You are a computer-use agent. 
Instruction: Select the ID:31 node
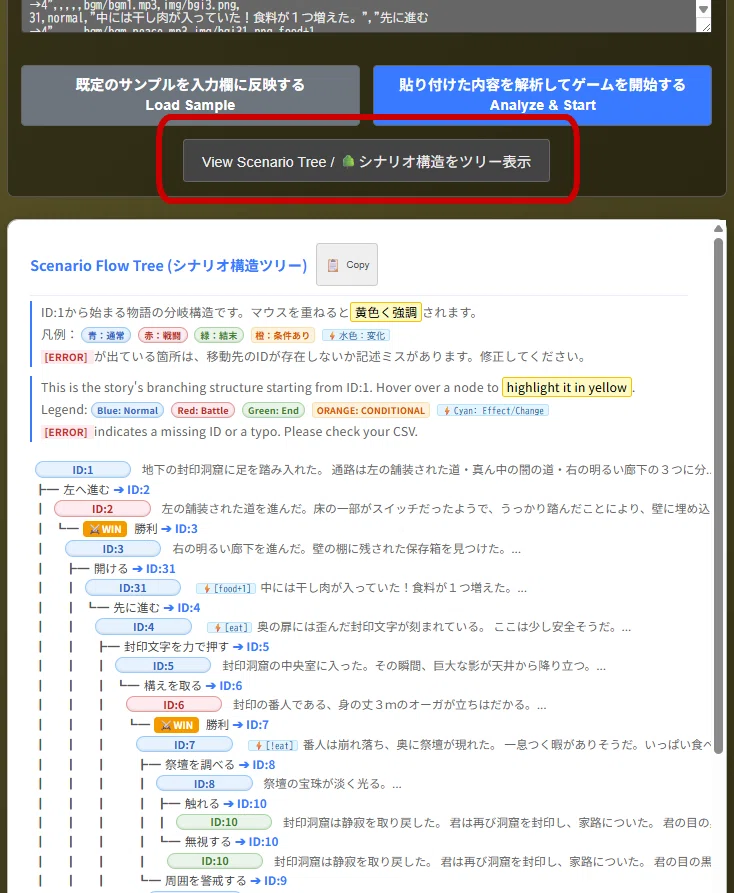pos(133,588)
